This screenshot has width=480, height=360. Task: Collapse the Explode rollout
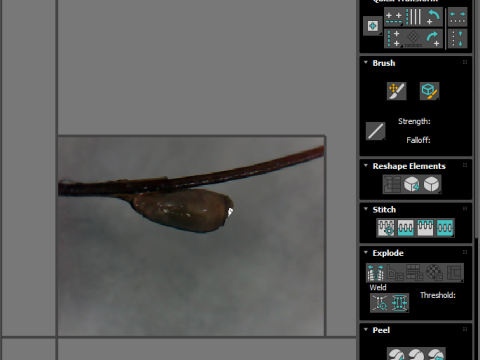coord(366,252)
